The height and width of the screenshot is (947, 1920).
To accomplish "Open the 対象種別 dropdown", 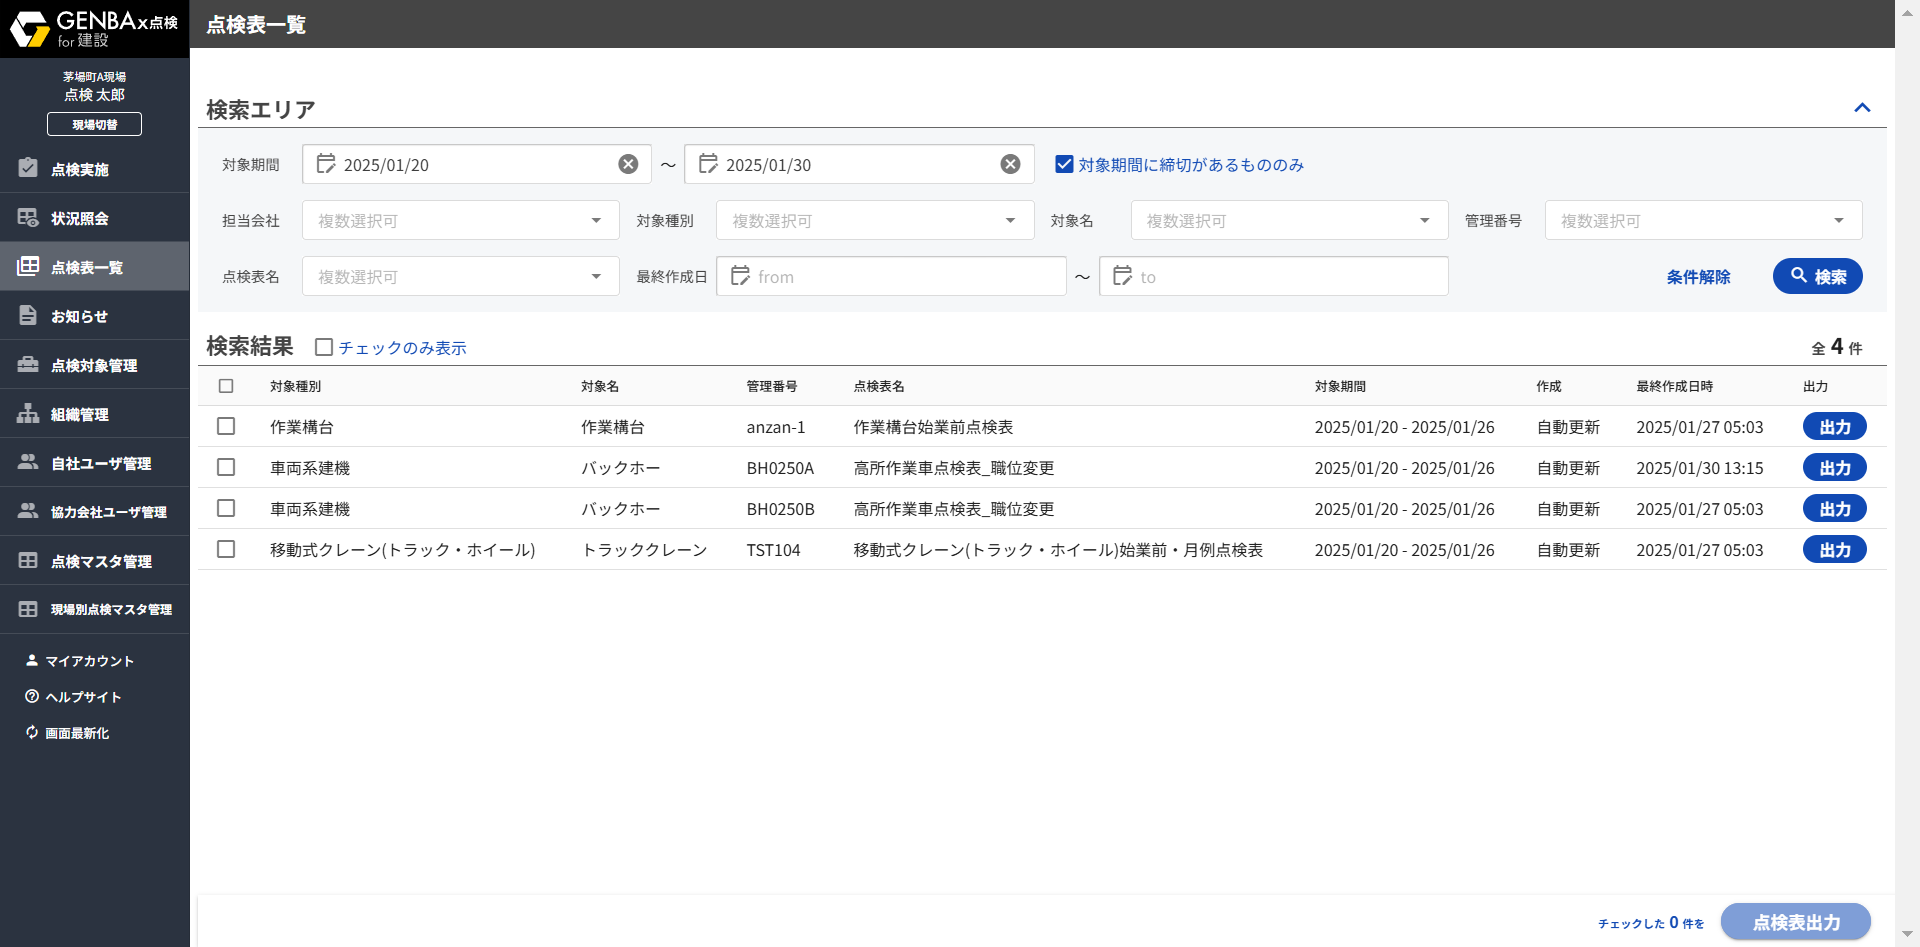I will coord(1010,220).
